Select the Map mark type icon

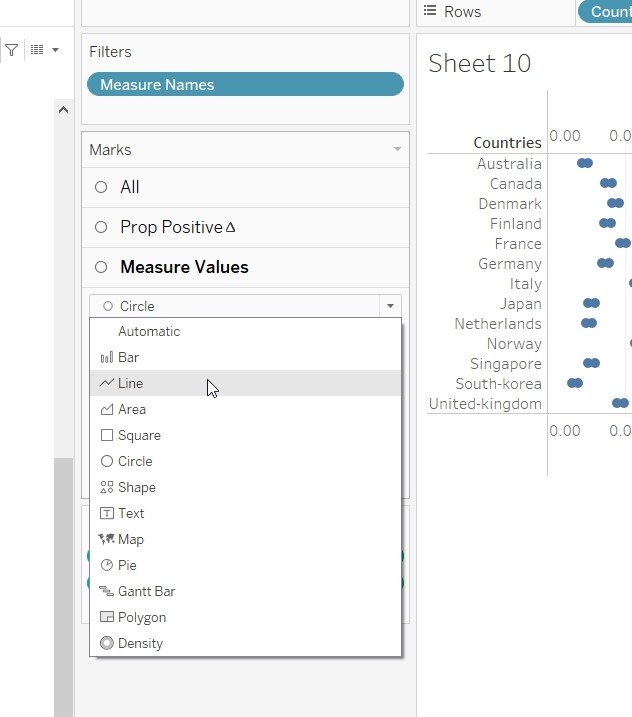point(106,539)
